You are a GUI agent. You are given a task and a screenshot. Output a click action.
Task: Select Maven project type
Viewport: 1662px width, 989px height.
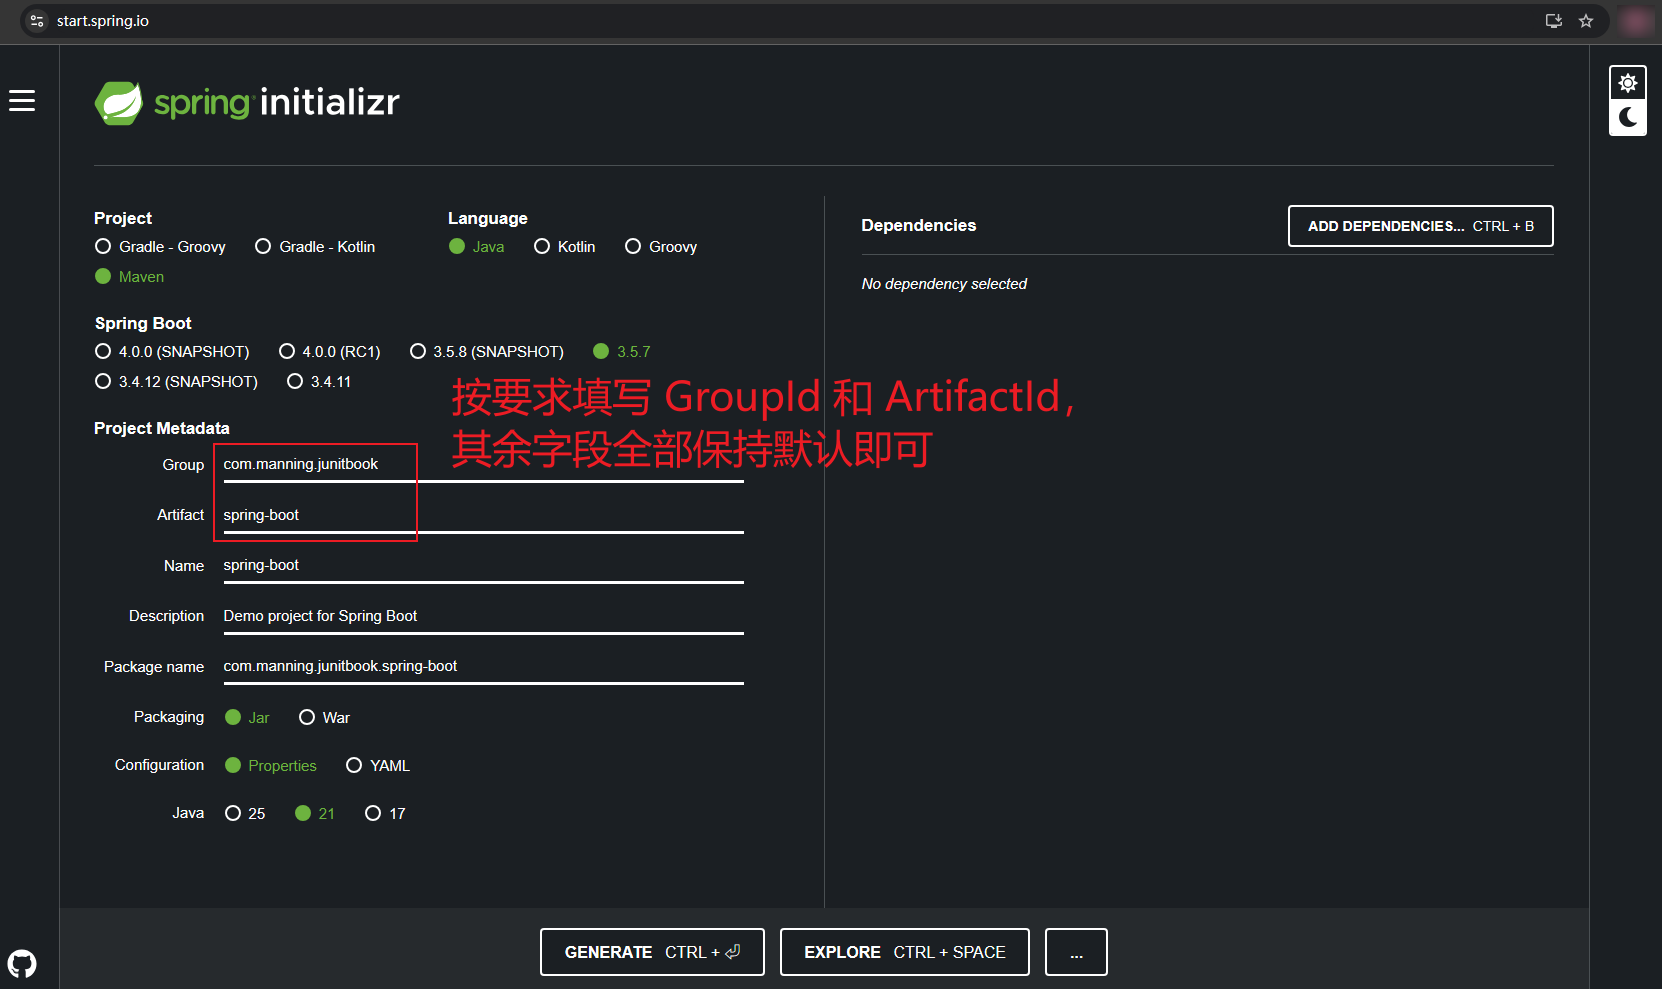coord(129,277)
